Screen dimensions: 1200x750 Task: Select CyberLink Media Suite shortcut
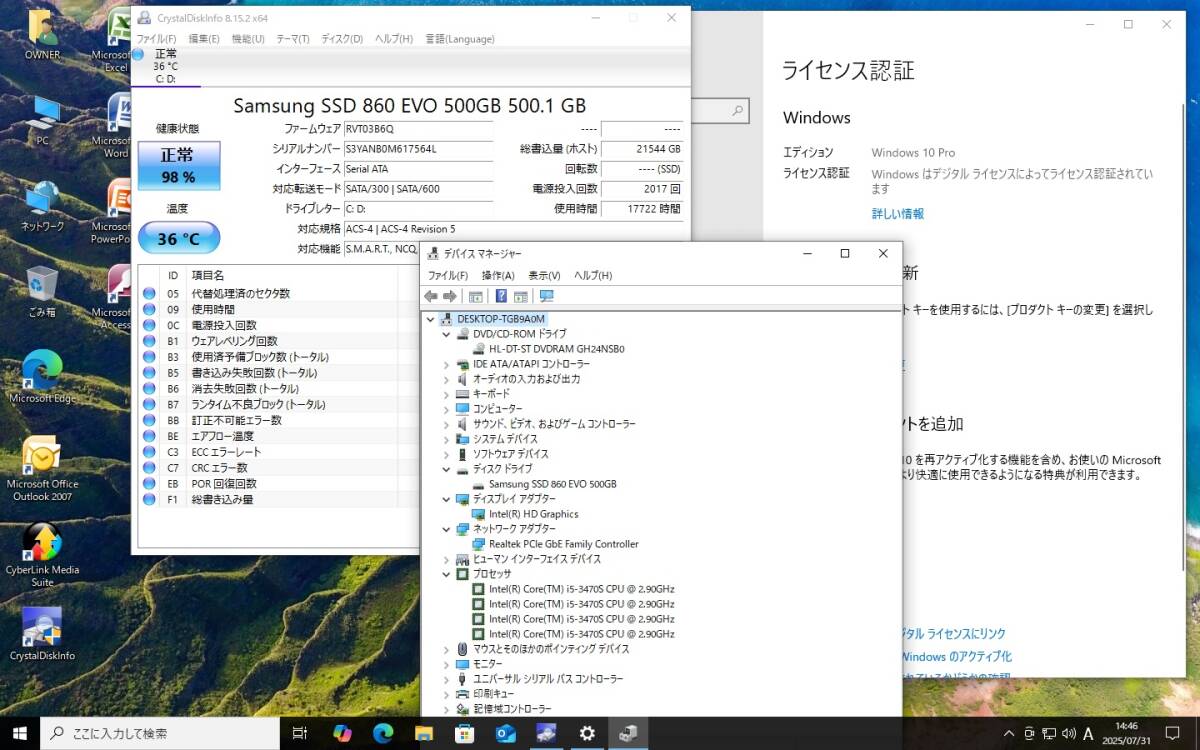click(42, 555)
